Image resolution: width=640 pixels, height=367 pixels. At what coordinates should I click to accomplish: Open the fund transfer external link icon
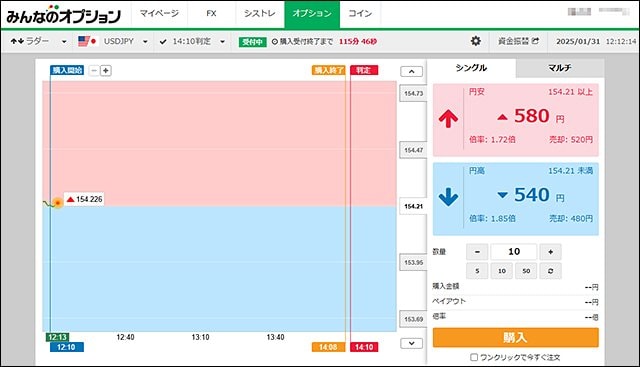tap(536, 41)
